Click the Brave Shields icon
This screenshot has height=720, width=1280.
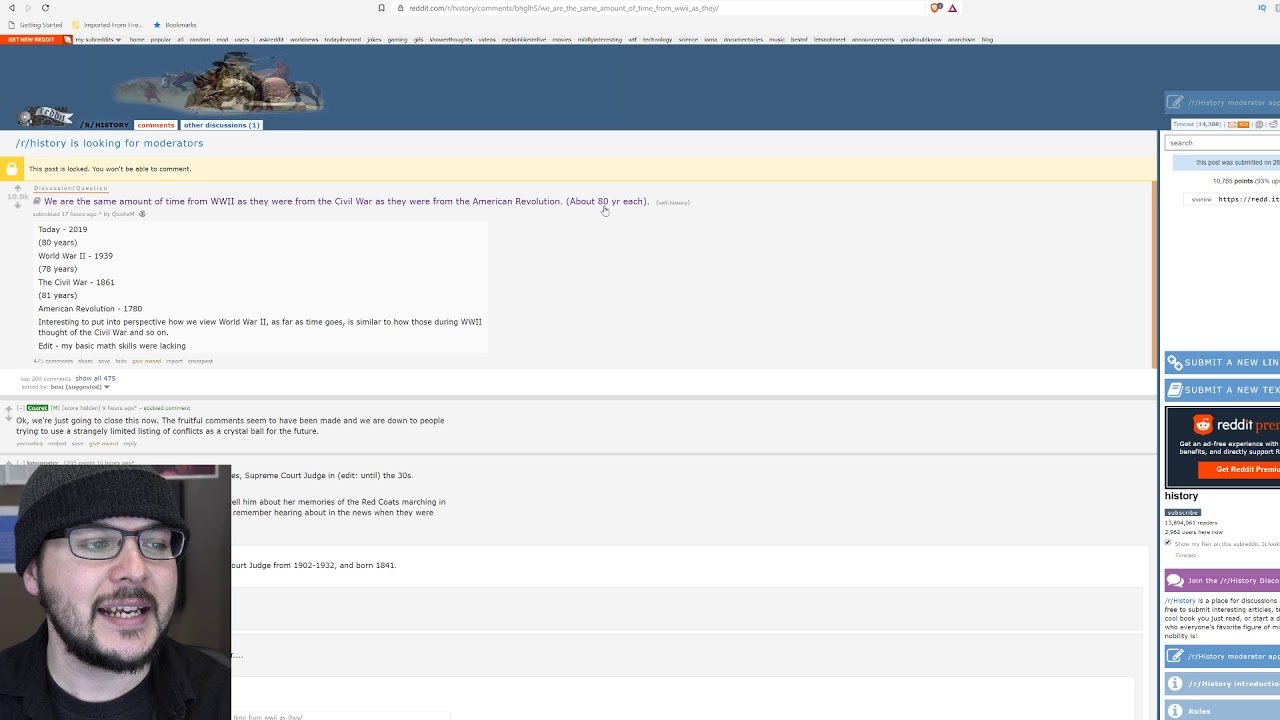pyautogui.click(x=936, y=8)
